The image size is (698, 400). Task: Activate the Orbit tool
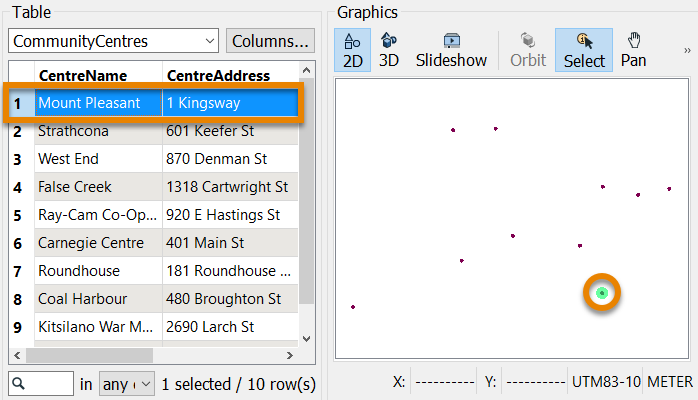pos(528,50)
